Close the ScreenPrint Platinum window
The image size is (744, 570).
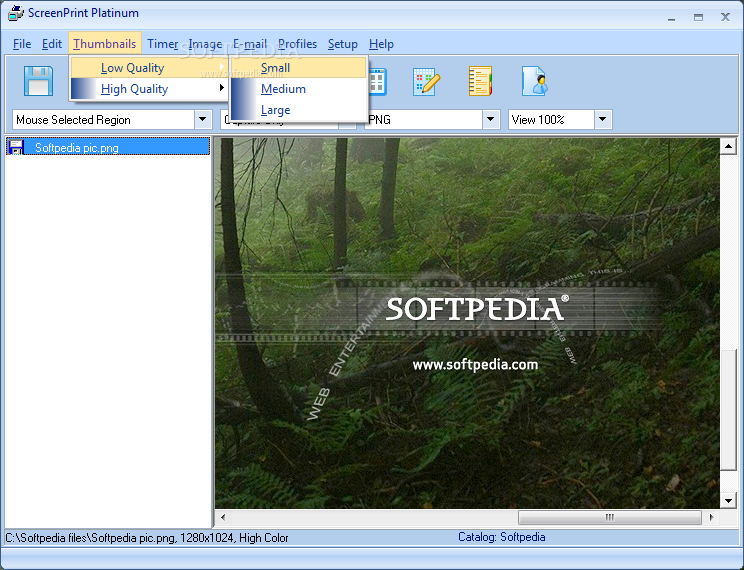(725, 17)
